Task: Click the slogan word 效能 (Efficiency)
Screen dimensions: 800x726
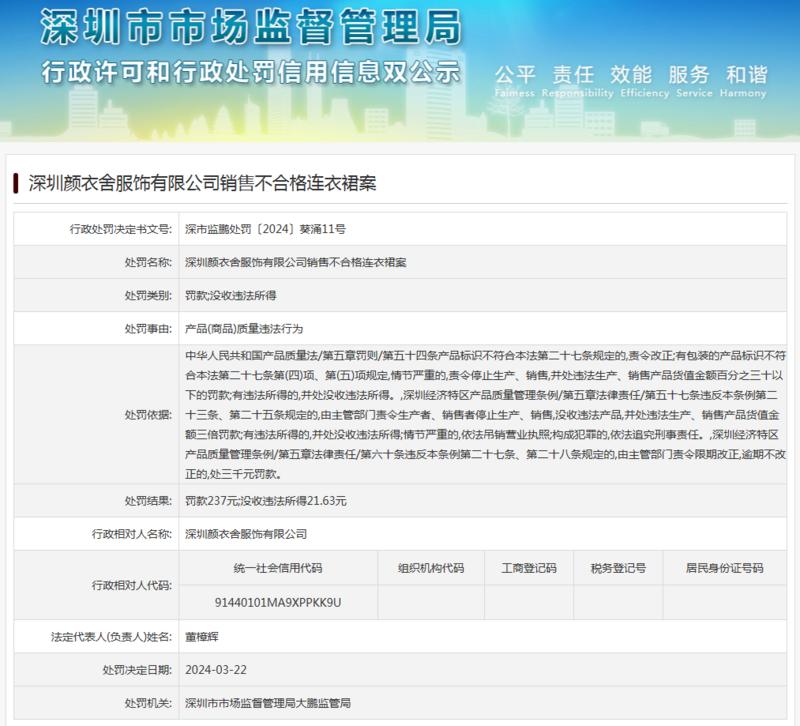Action: click(631, 75)
